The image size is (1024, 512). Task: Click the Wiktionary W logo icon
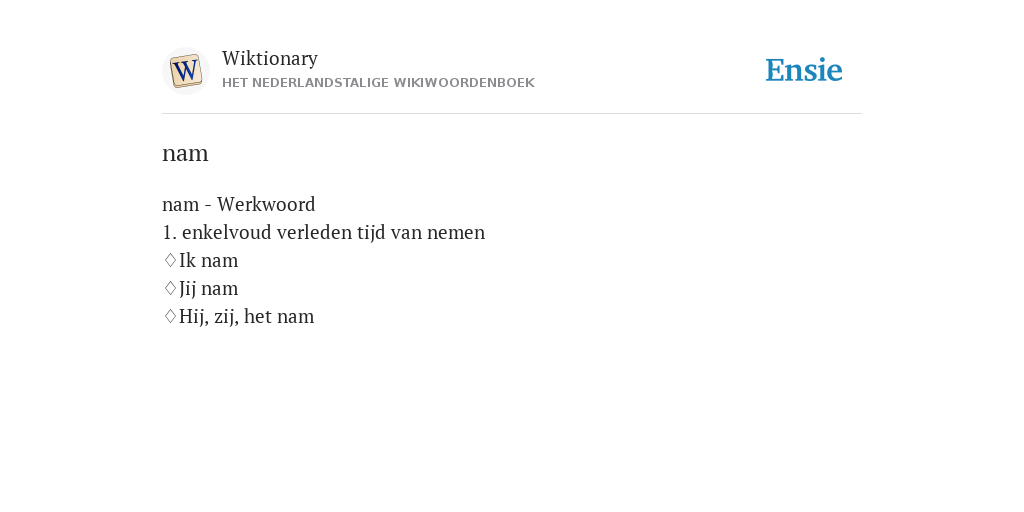[x=185, y=71]
